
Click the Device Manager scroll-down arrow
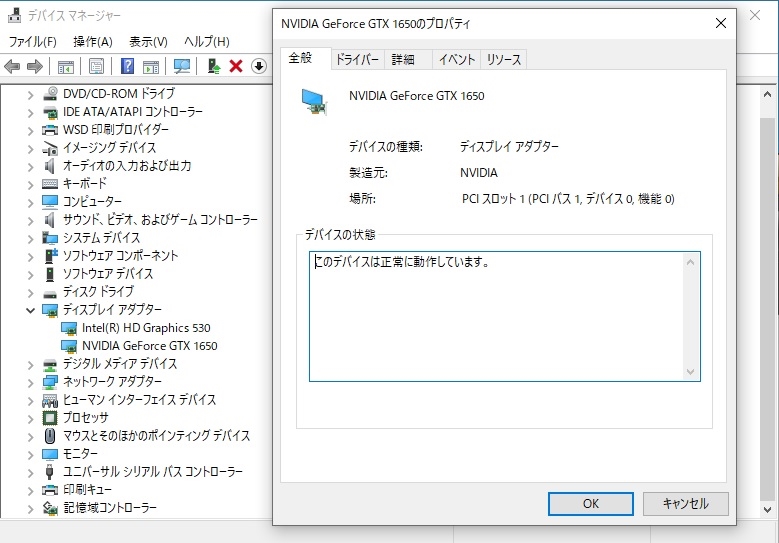point(768,509)
